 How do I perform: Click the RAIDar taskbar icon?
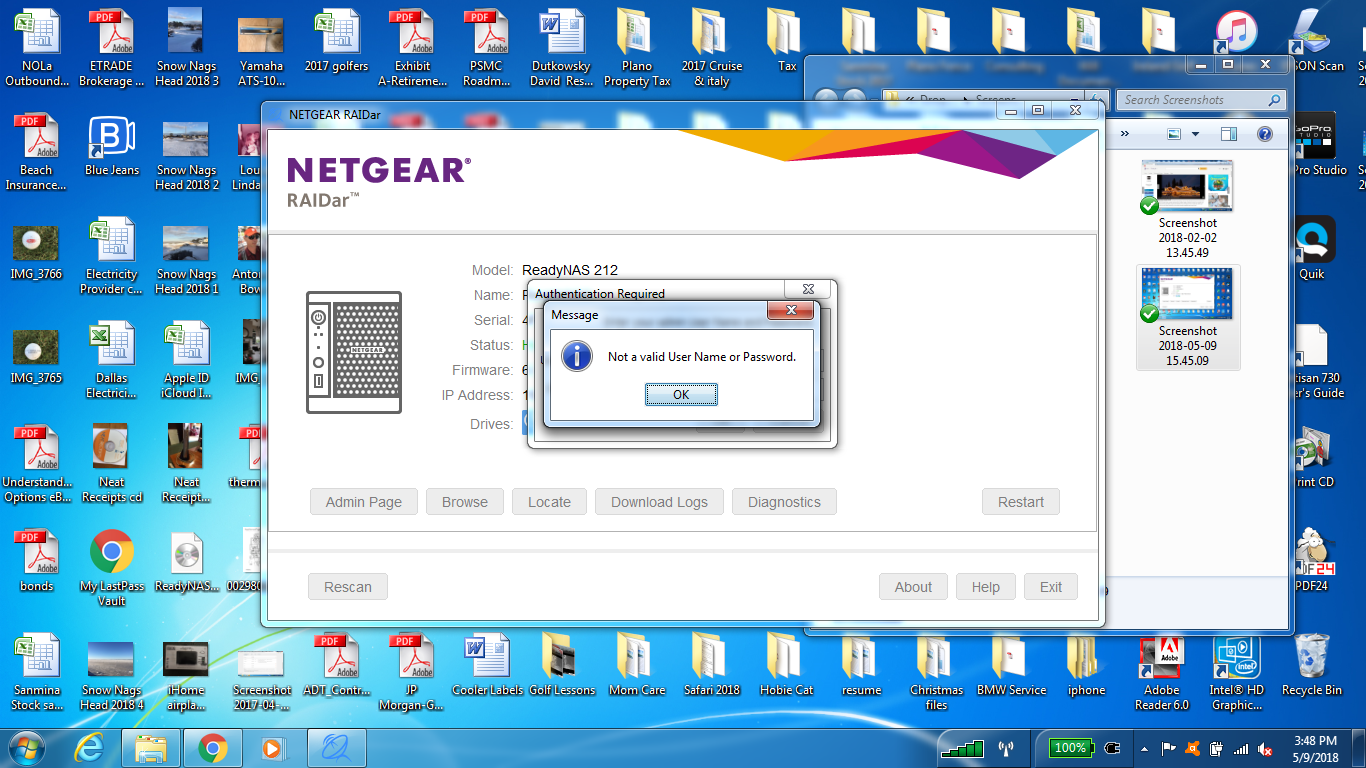click(337, 748)
